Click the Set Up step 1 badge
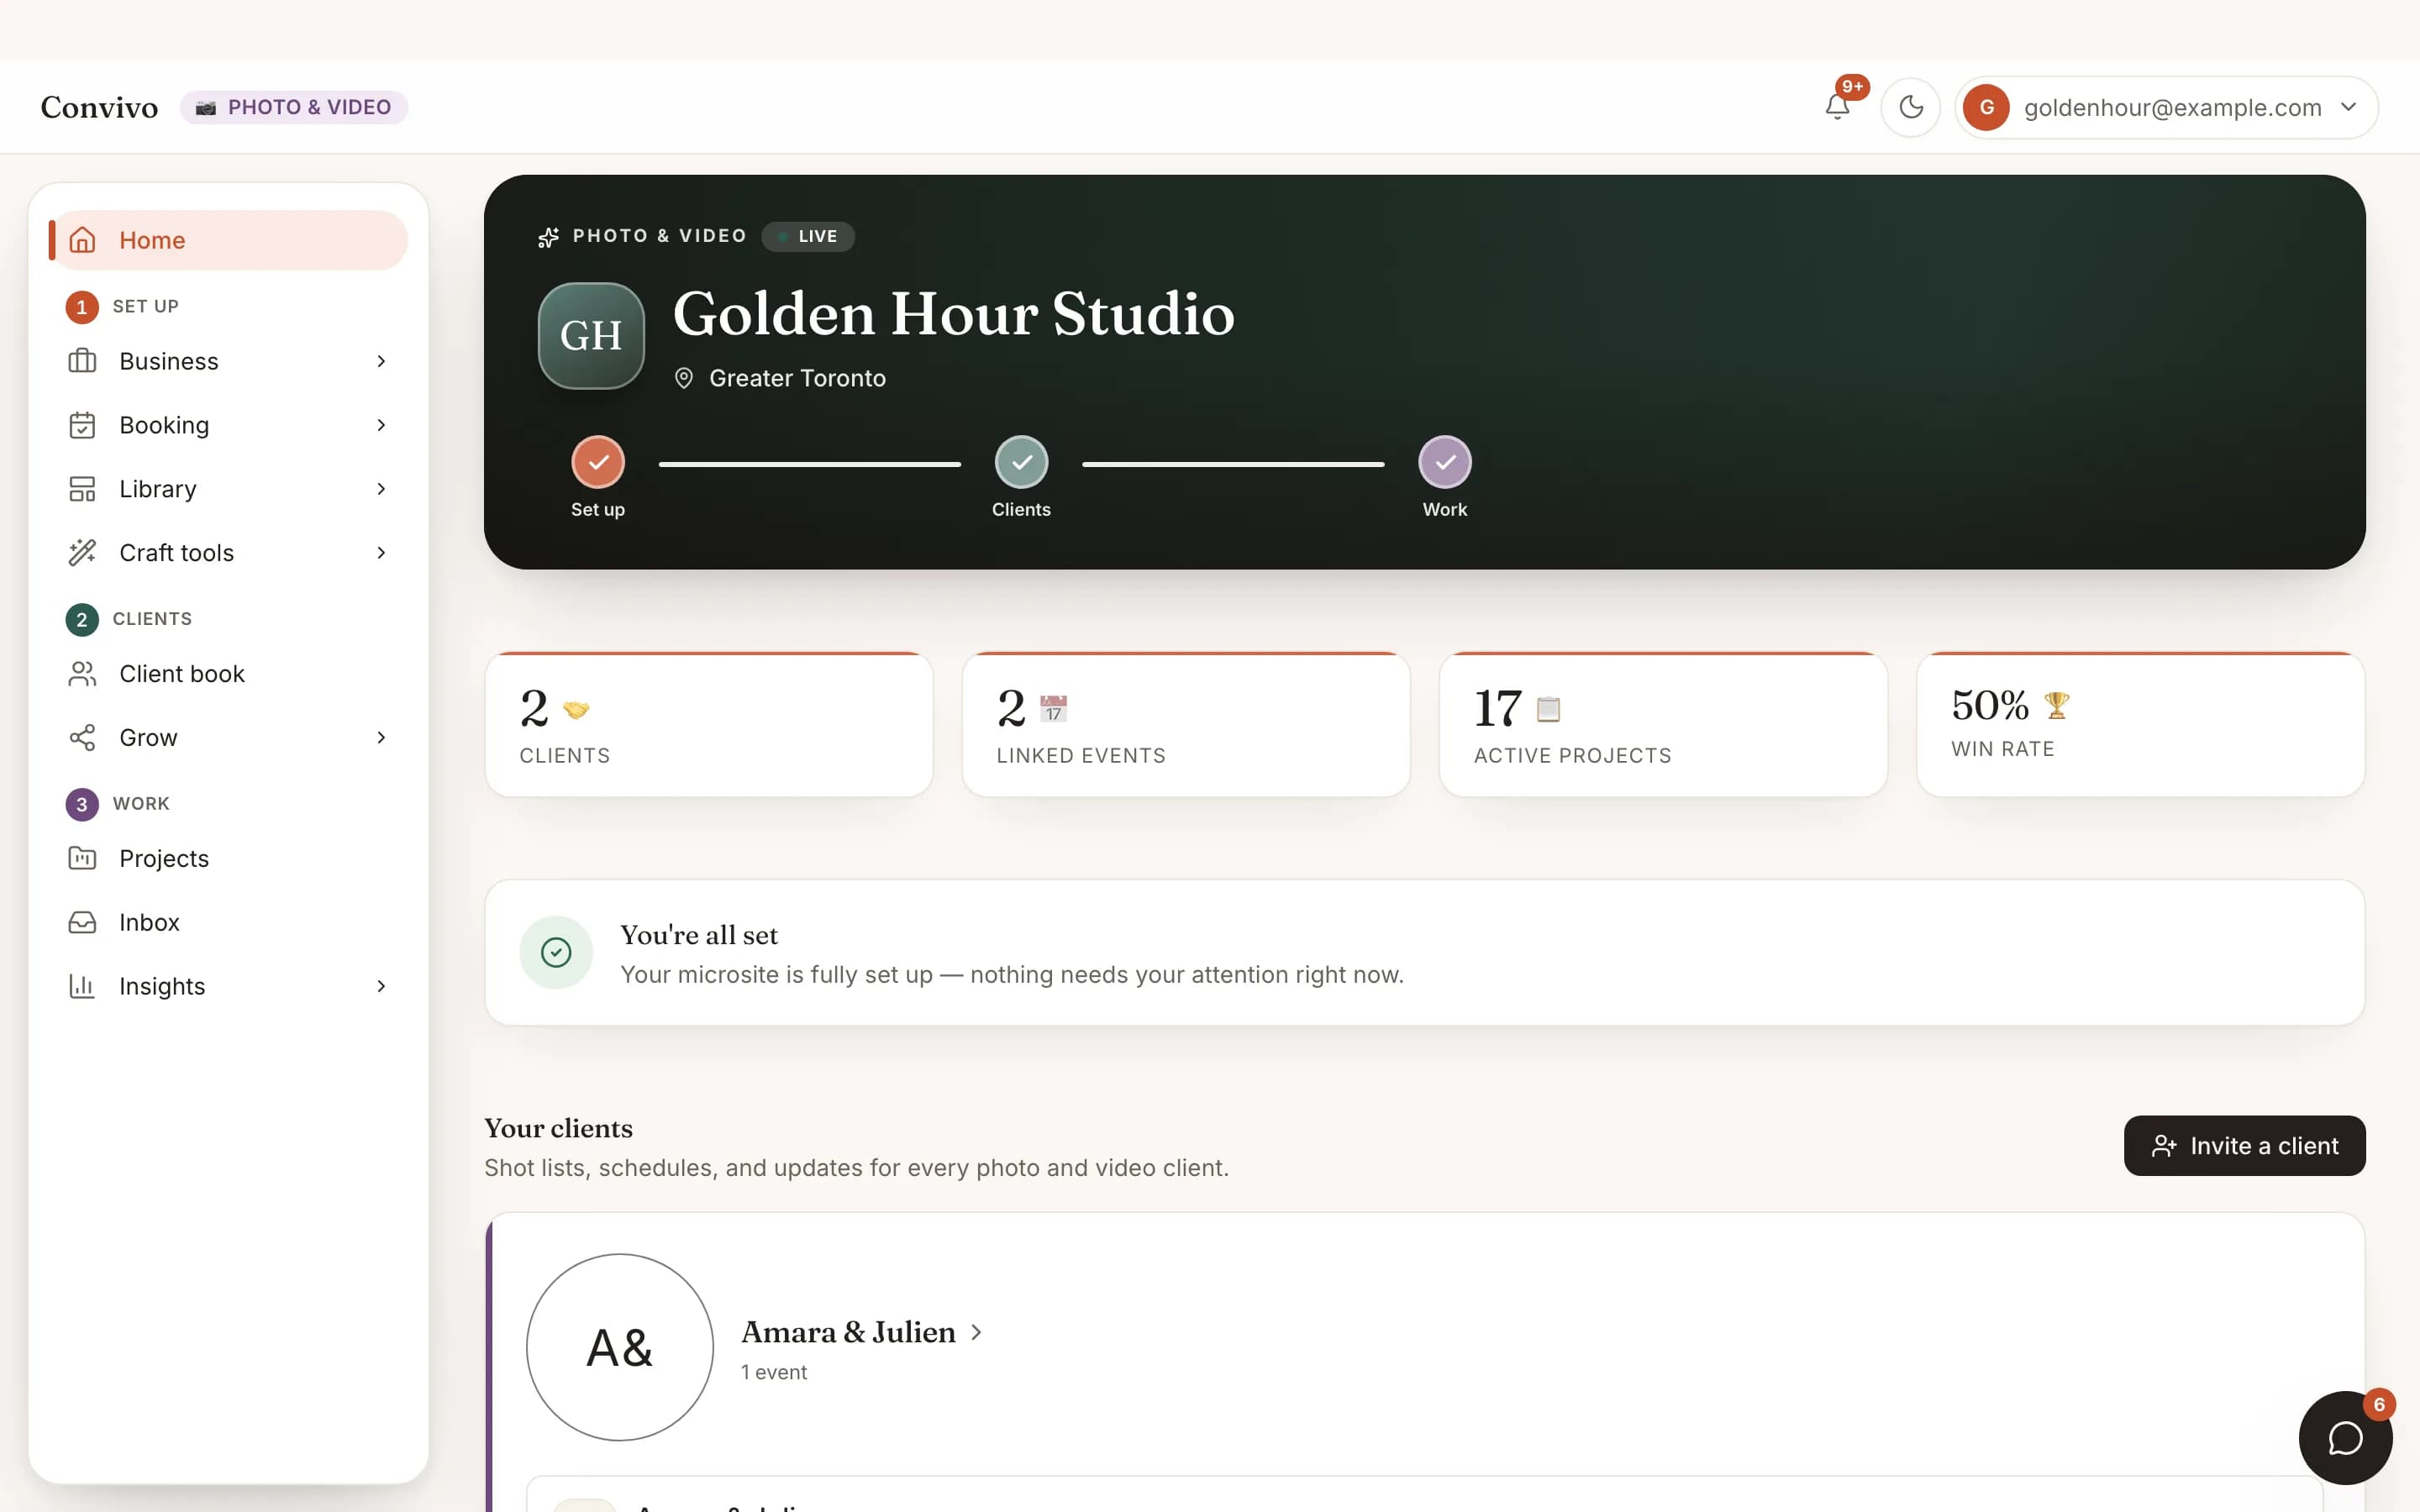Screen dimensions: 2420x1512 click(82, 307)
